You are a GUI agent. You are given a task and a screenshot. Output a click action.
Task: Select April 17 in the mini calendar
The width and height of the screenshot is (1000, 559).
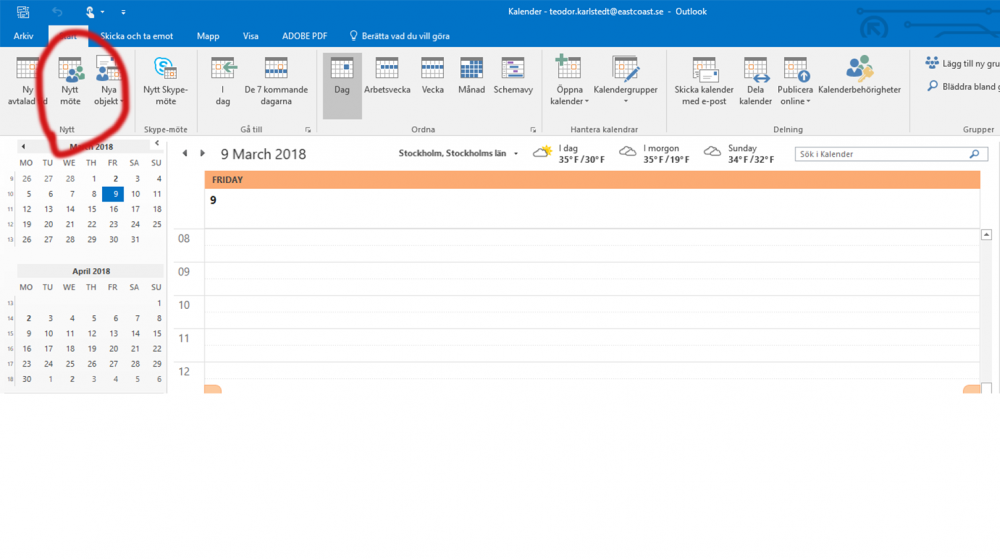[x=47, y=349]
